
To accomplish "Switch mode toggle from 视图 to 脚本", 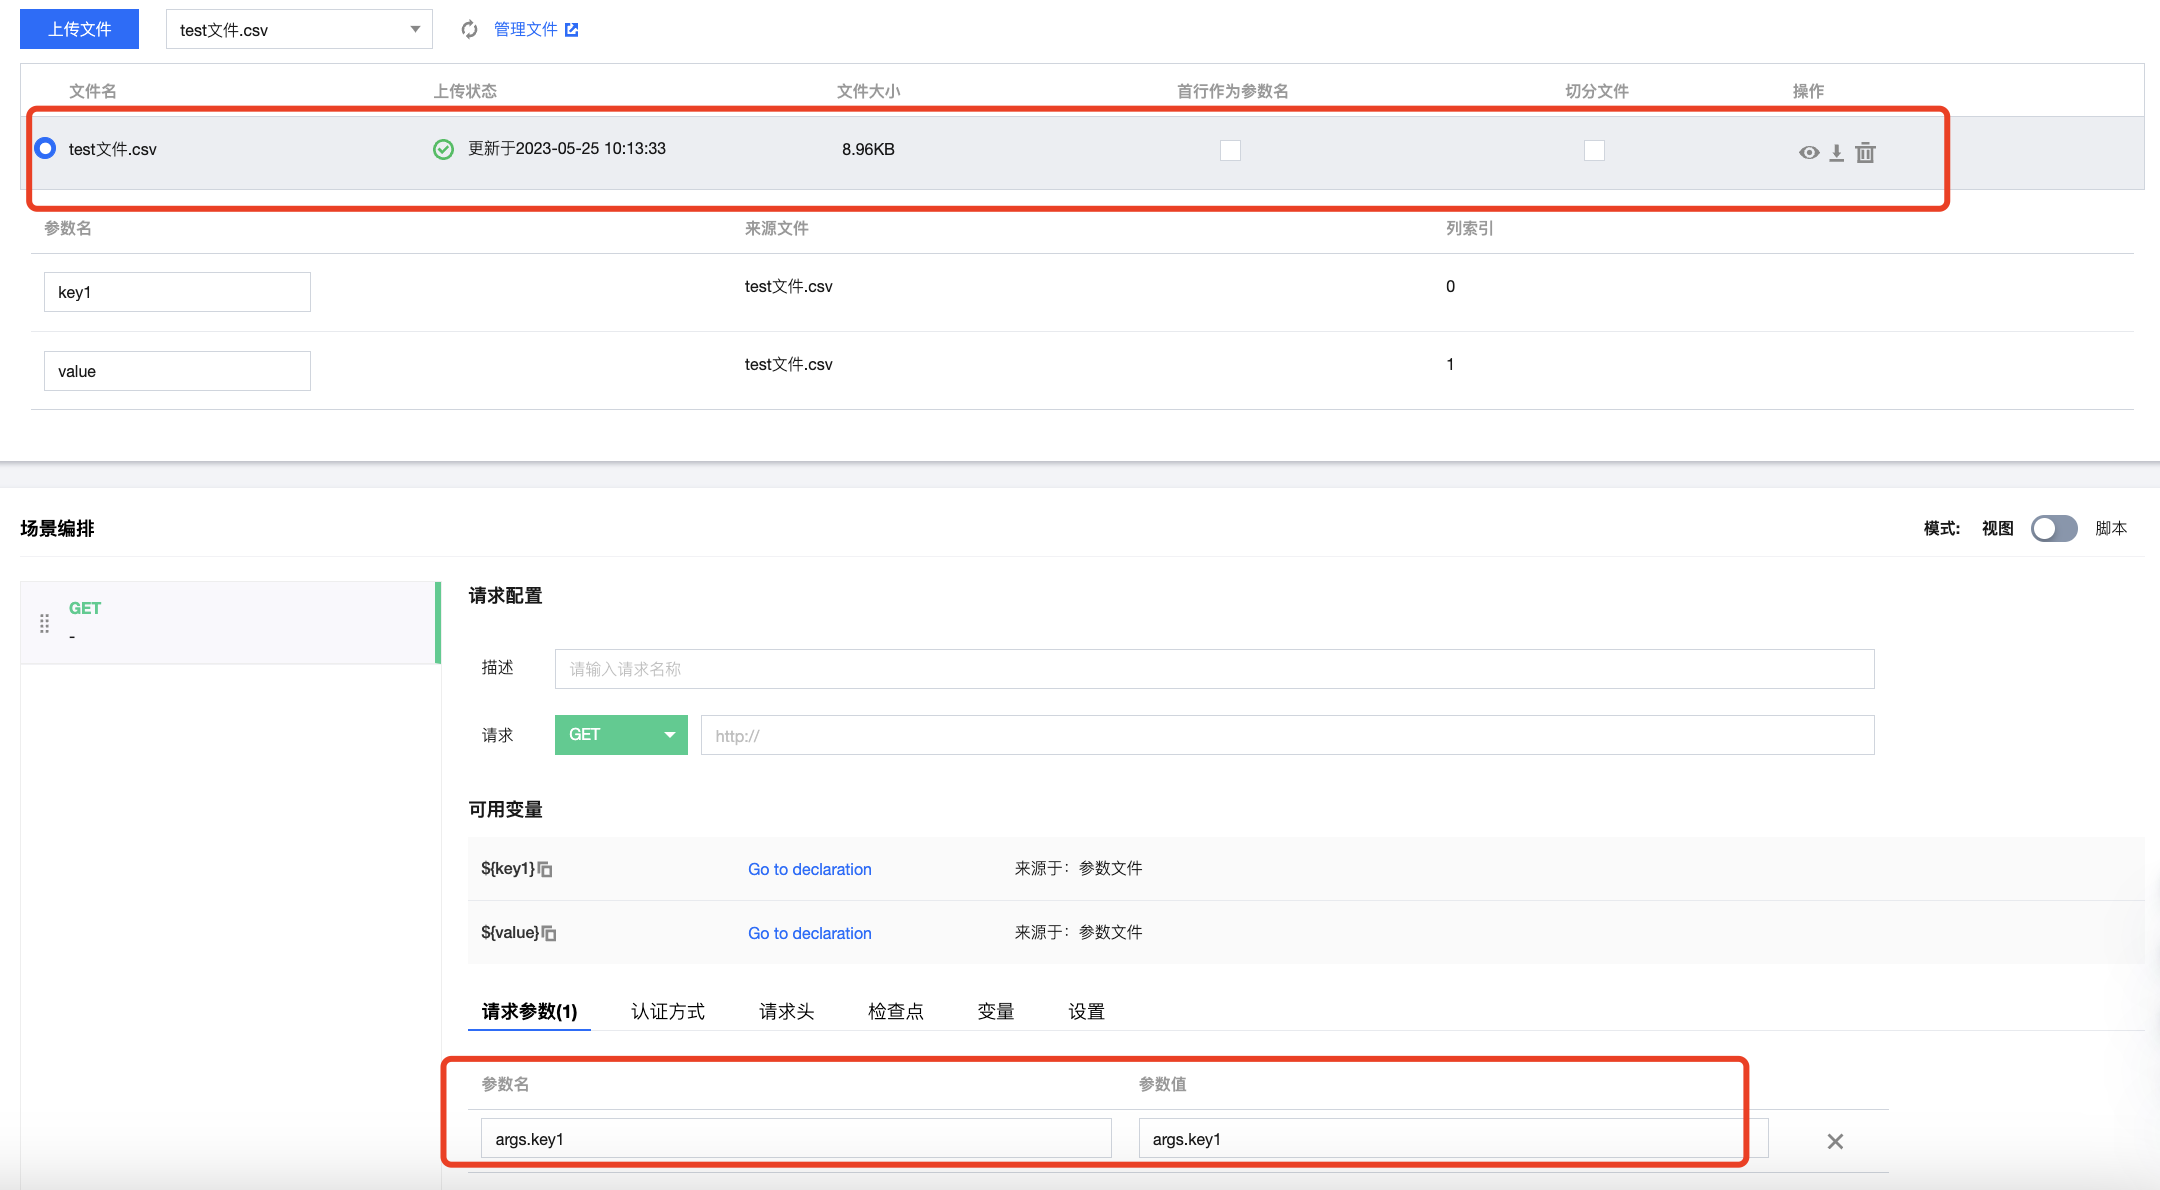I will (2054, 528).
